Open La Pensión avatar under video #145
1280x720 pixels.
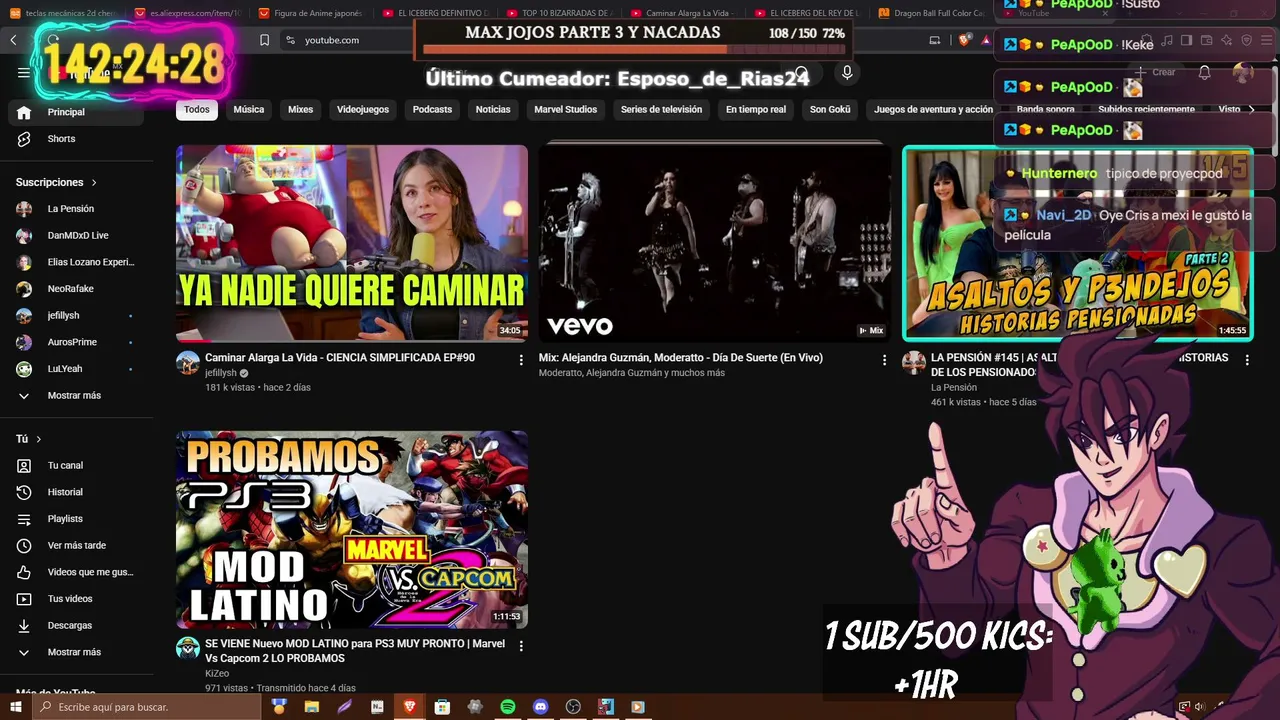[914, 363]
